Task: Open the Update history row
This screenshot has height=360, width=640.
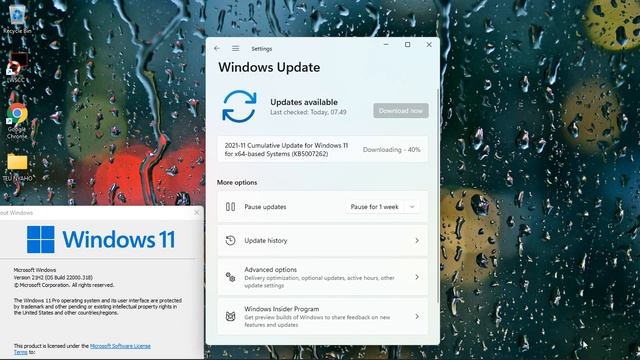Action: click(322, 240)
